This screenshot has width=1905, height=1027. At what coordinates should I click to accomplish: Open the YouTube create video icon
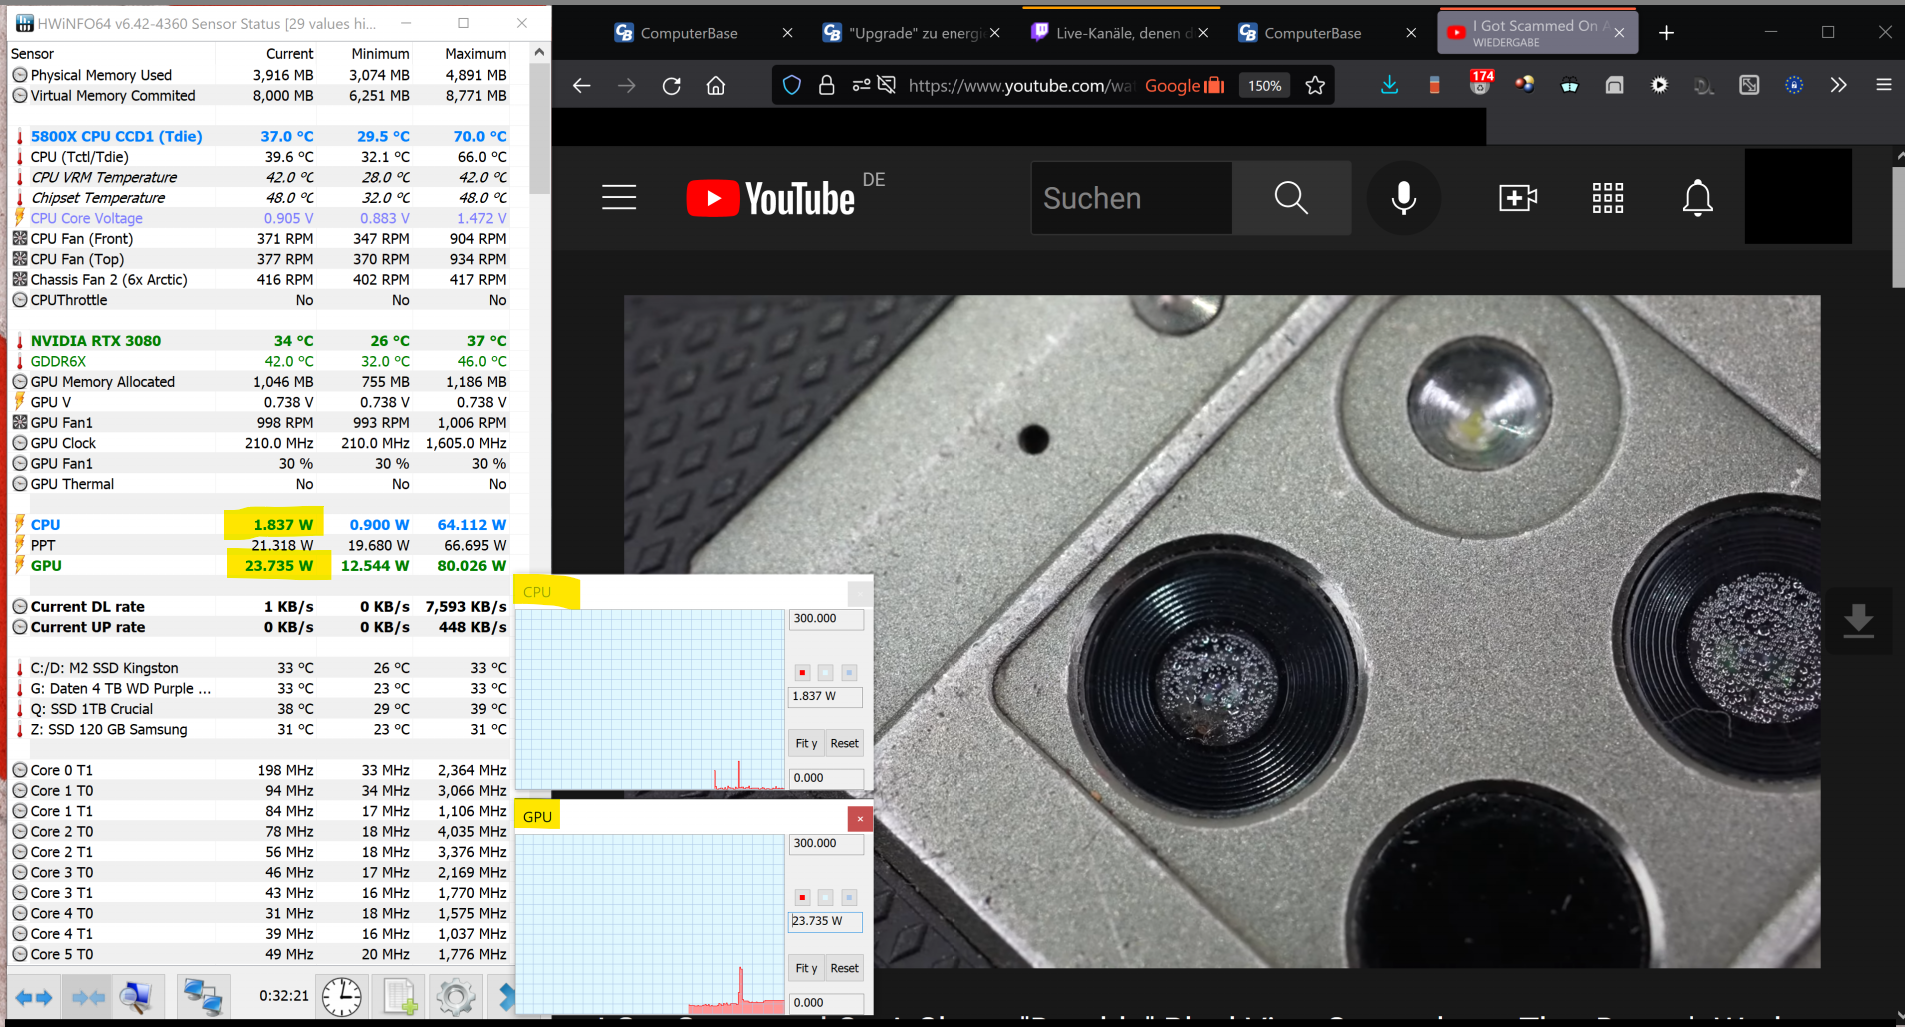[x=1518, y=198]
